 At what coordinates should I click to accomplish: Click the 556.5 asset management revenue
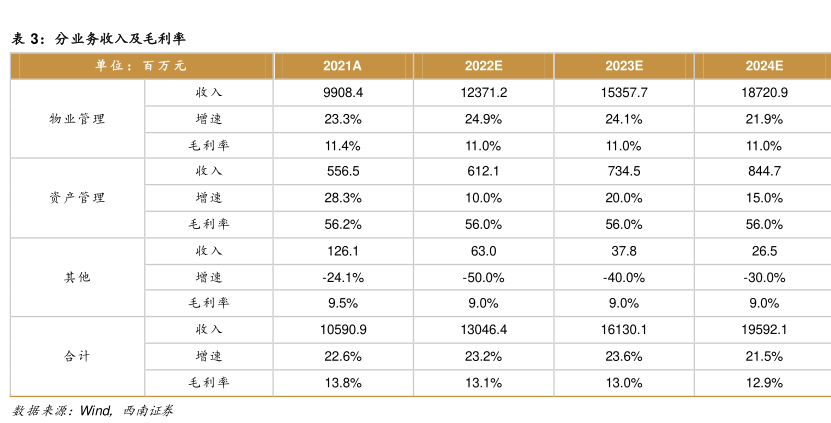tap(342, 171)
